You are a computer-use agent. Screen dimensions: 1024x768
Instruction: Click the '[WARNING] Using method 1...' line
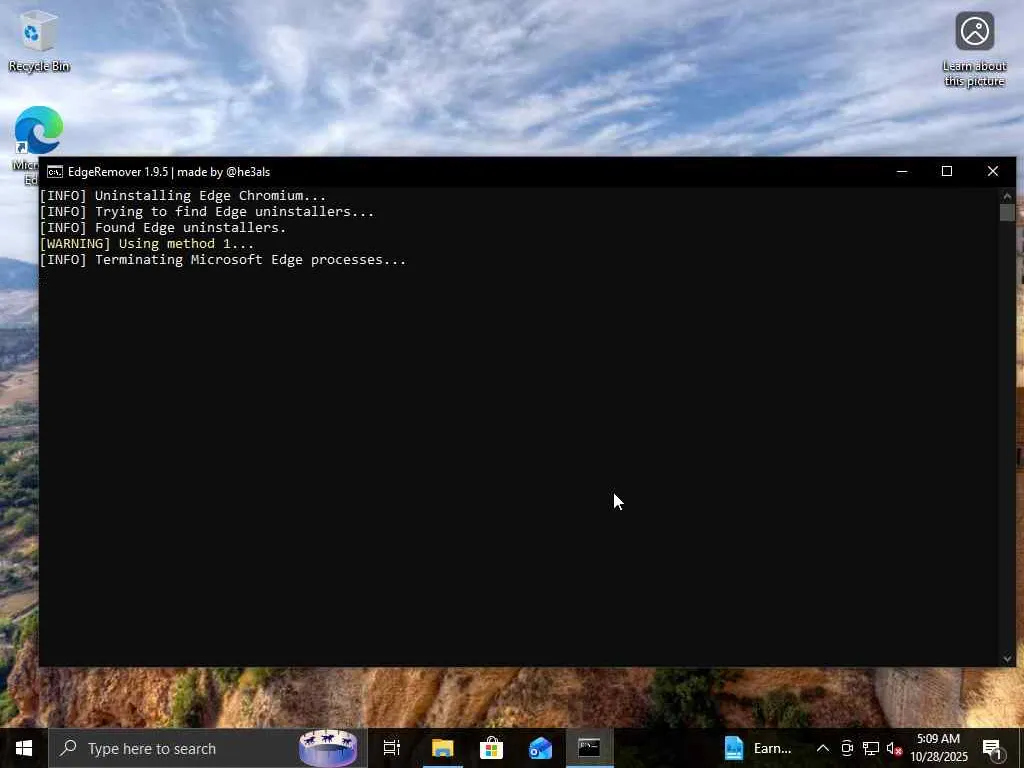point(147,244)
